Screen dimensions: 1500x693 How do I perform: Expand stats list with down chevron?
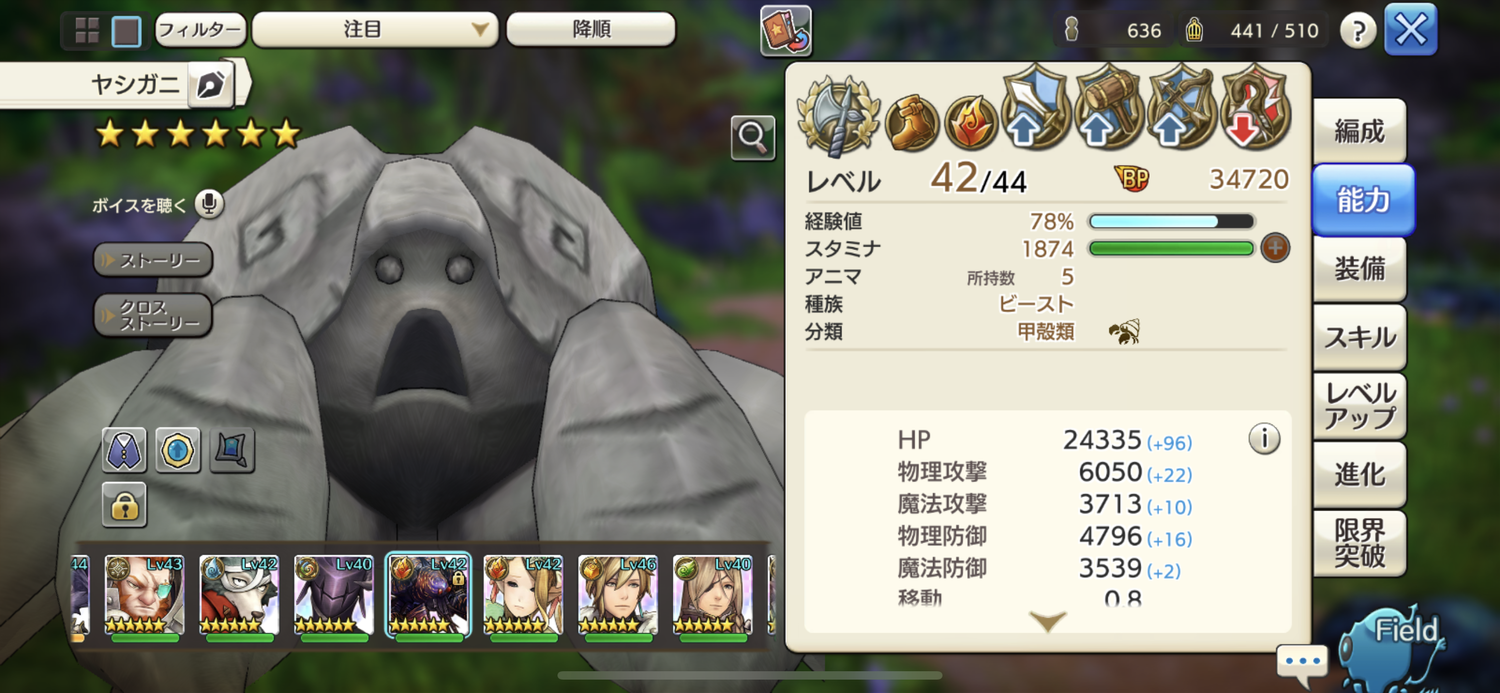[x=1047, y=622]
